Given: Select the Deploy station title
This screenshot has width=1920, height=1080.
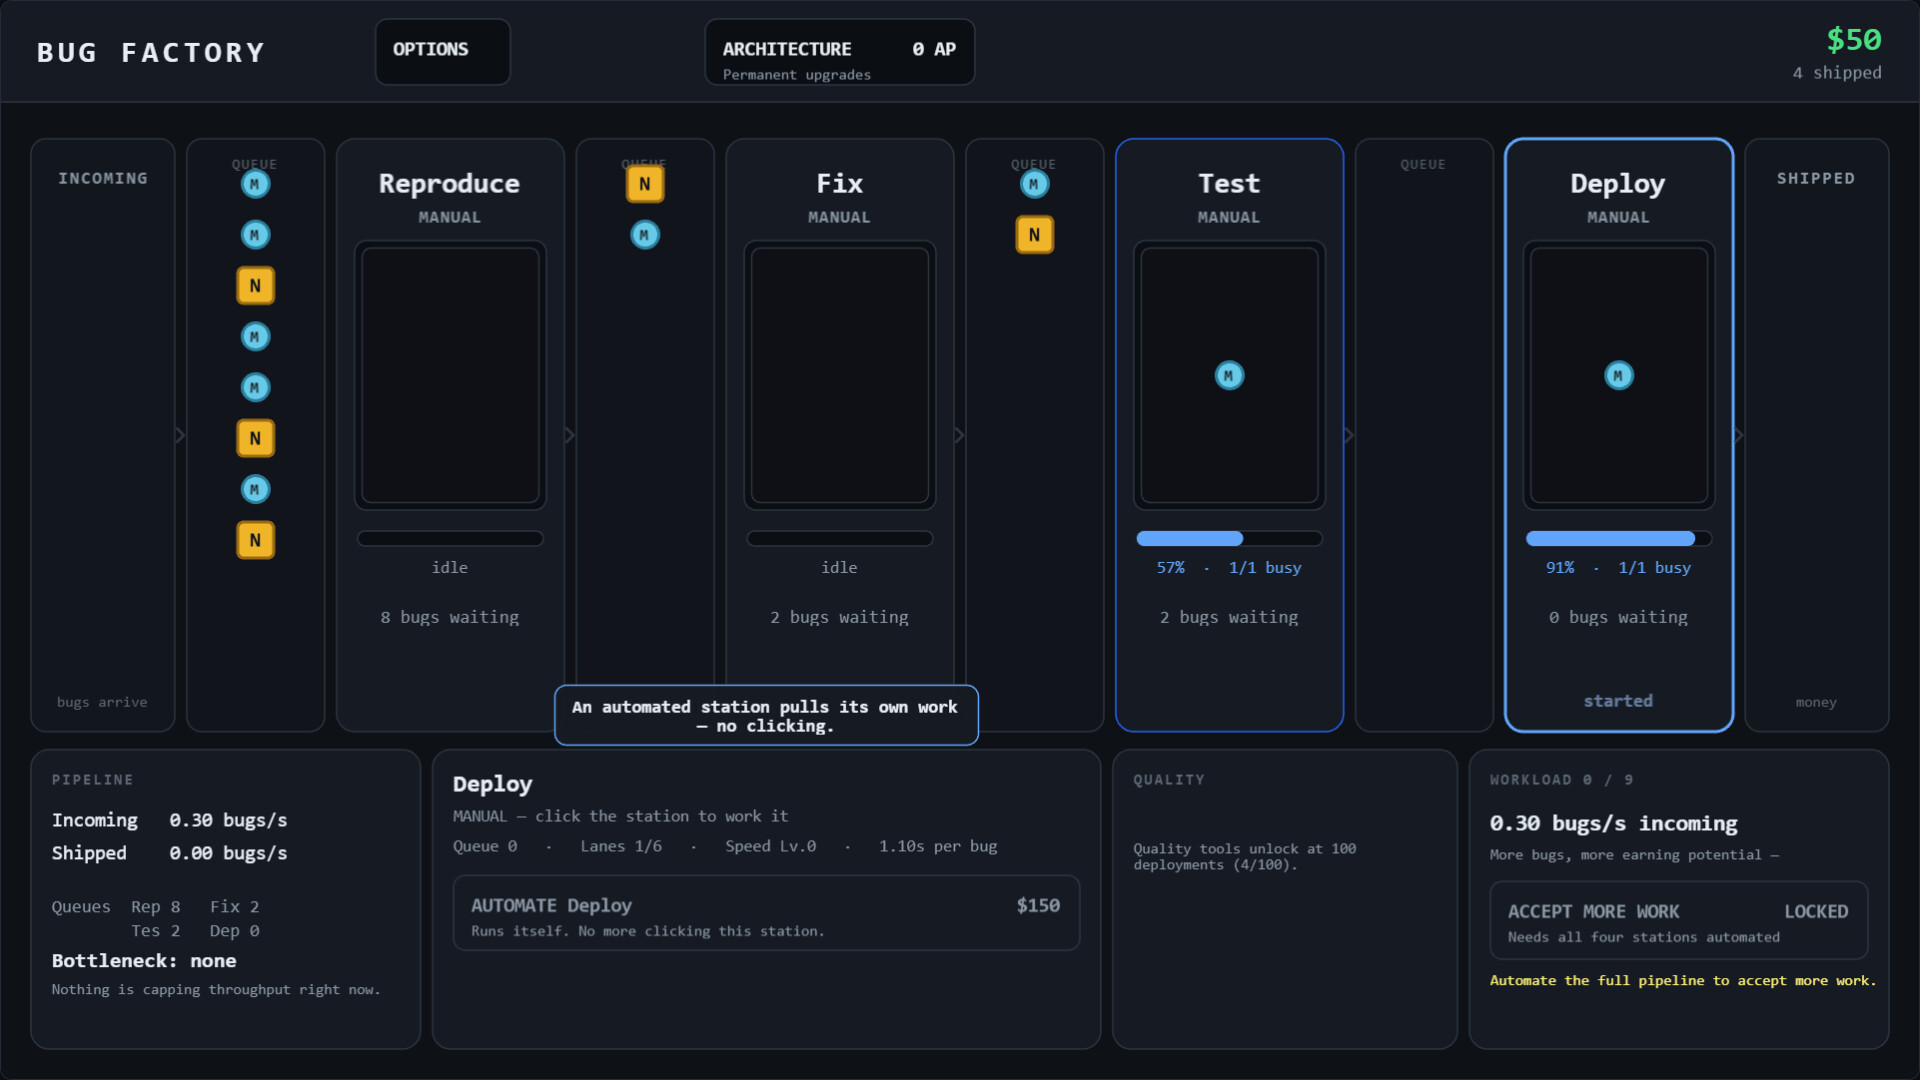Looking at the screenshot, I should [x=1618, y=184].
